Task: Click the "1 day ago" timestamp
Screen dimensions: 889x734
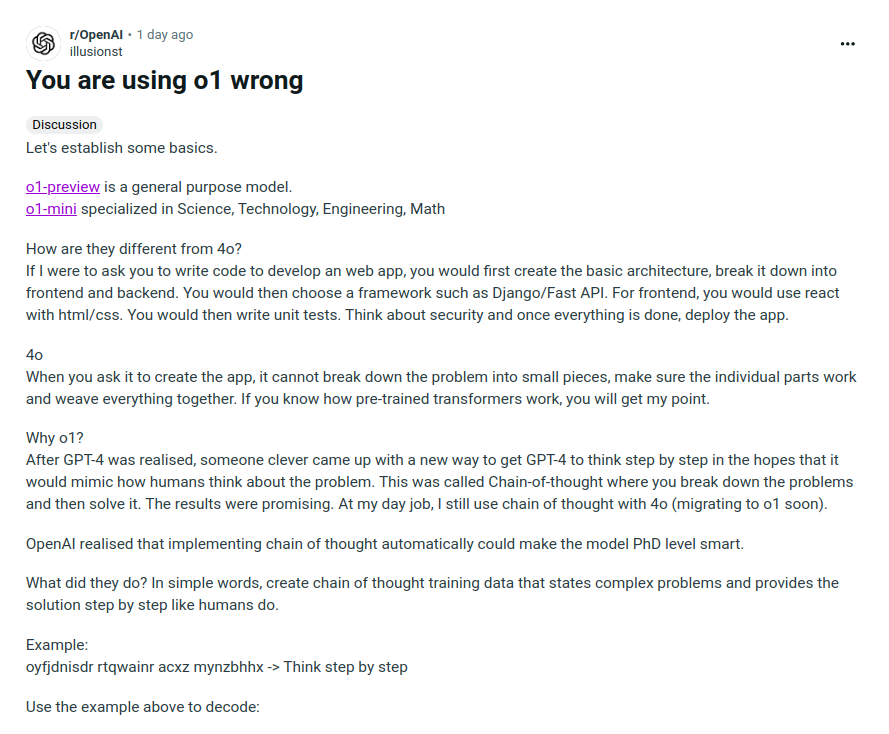Action: 164,34
